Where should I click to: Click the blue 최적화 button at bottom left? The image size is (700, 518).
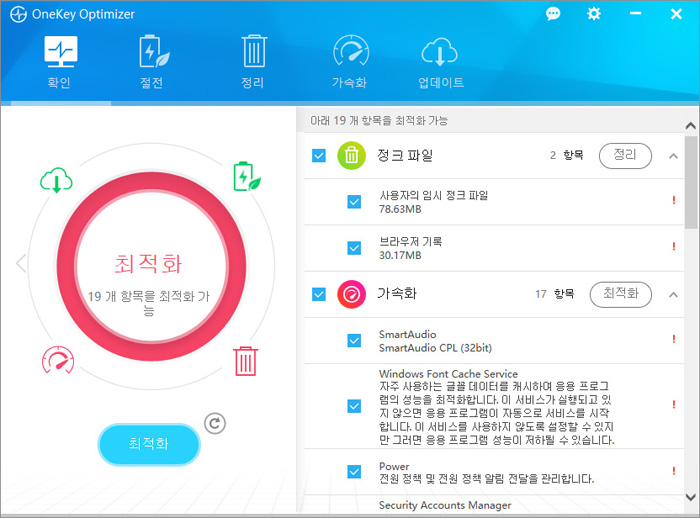149,444
